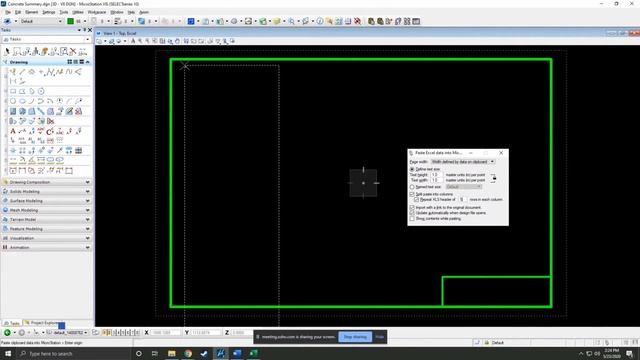Click the 'Hide' button on sharing bar
Viewport: 640px width, 360px height.
[380, 337]
